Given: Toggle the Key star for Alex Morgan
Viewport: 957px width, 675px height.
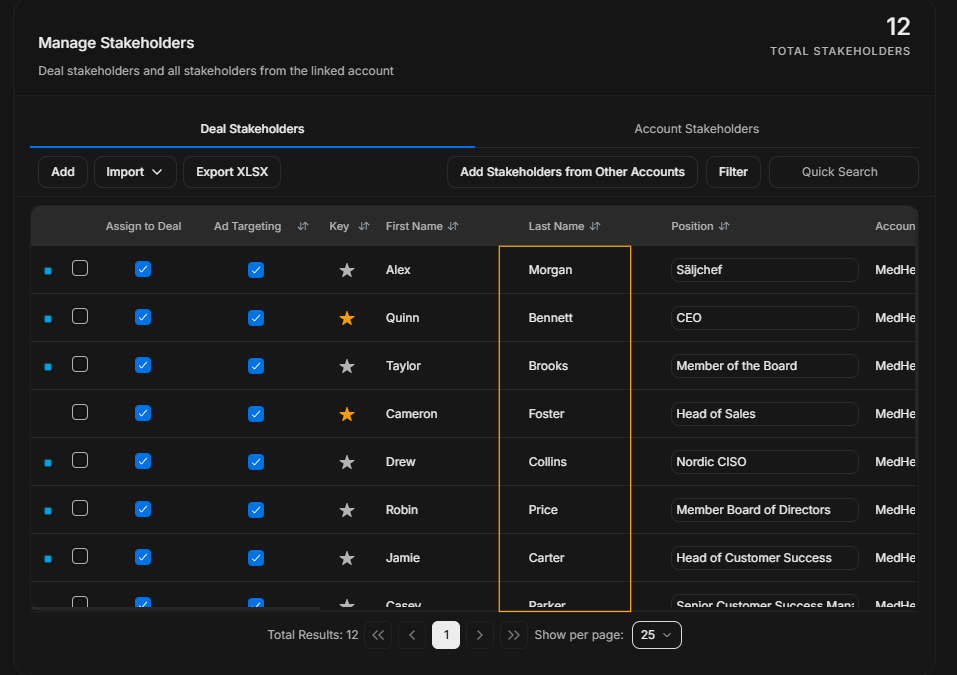Looking at the screenshot, I should point(347,270).
